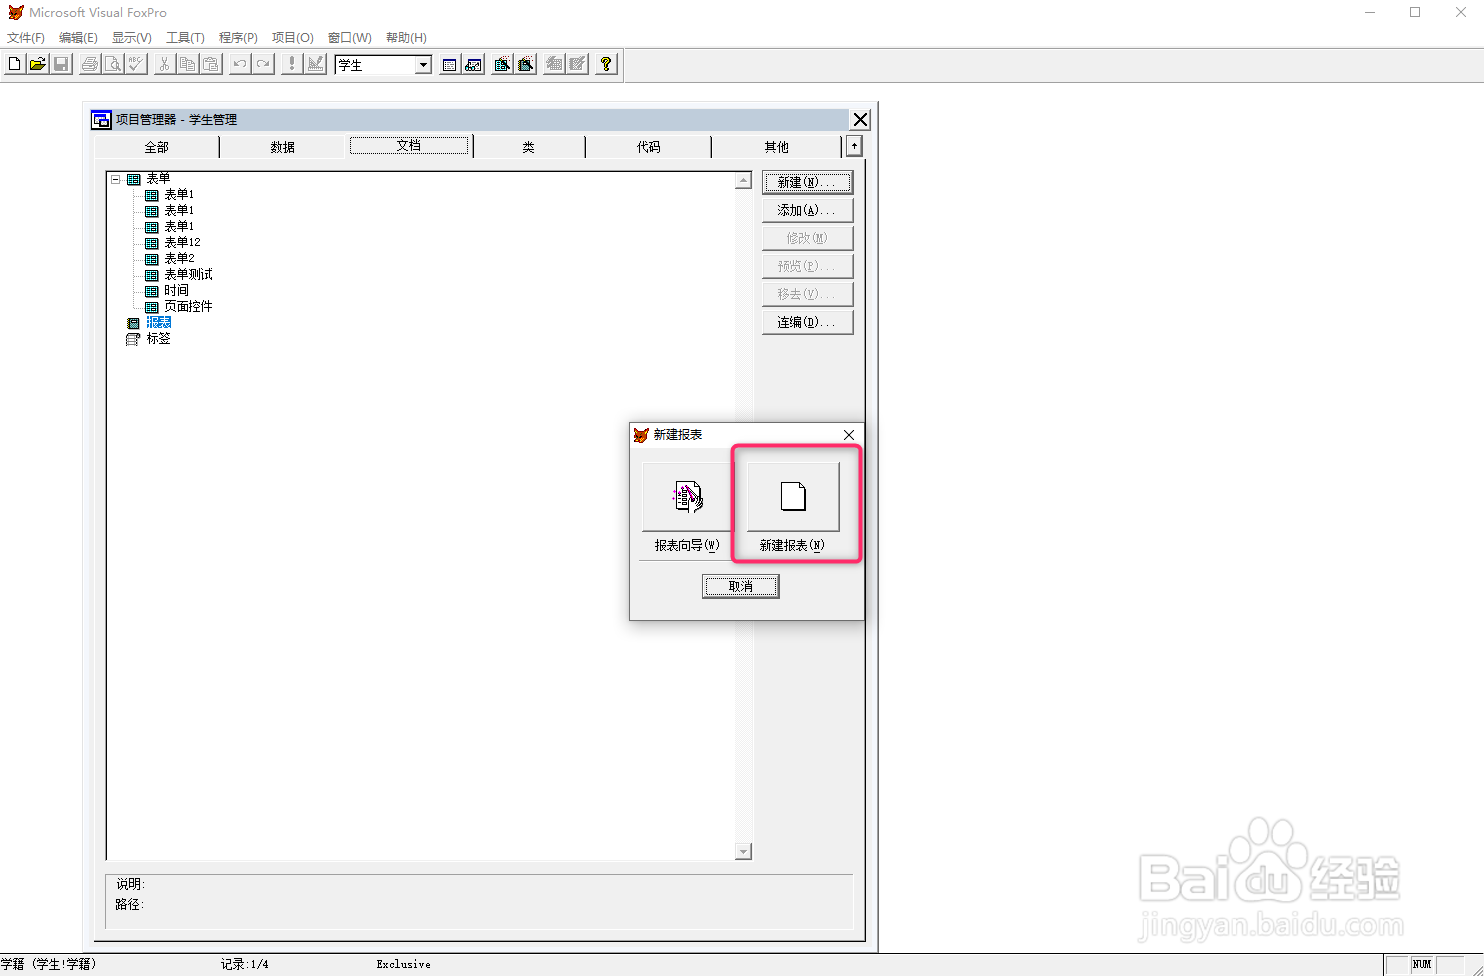Select the 表单12 tree item
The height and width of the screenshot is (976, 1484).
182,243
